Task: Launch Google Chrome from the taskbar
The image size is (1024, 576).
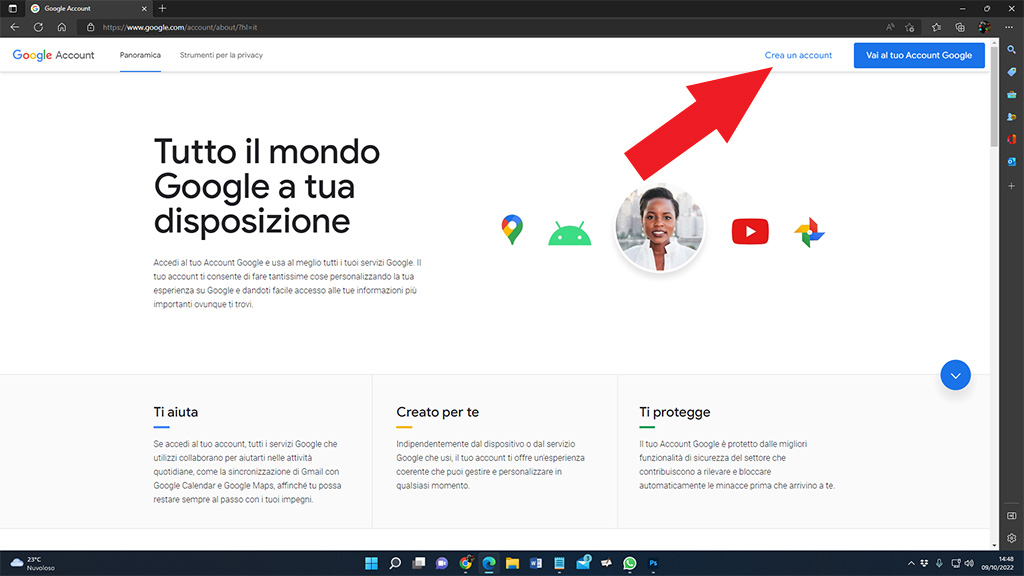Action: pyautogui.click(x=466, y=563)
